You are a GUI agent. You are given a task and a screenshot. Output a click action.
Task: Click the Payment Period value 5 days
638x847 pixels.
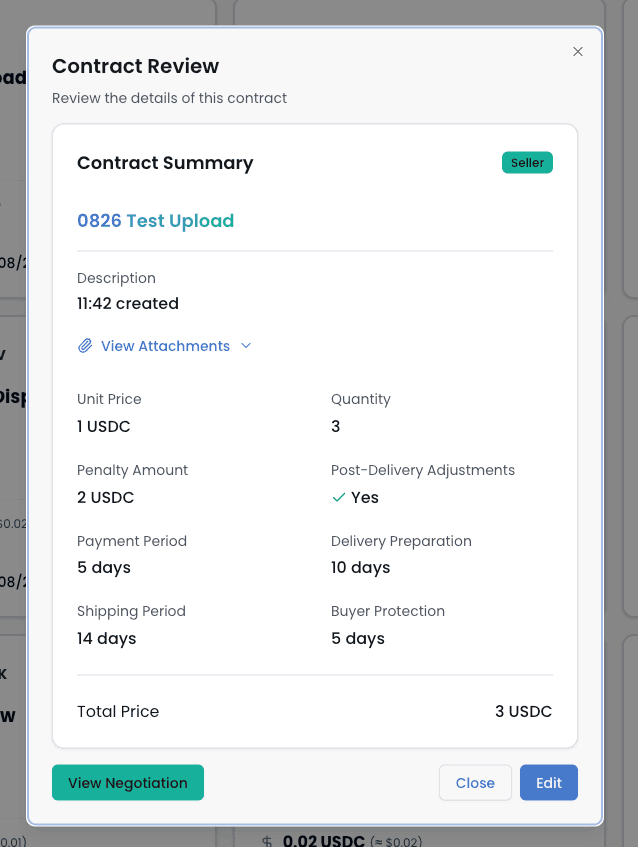click(104, 567)
